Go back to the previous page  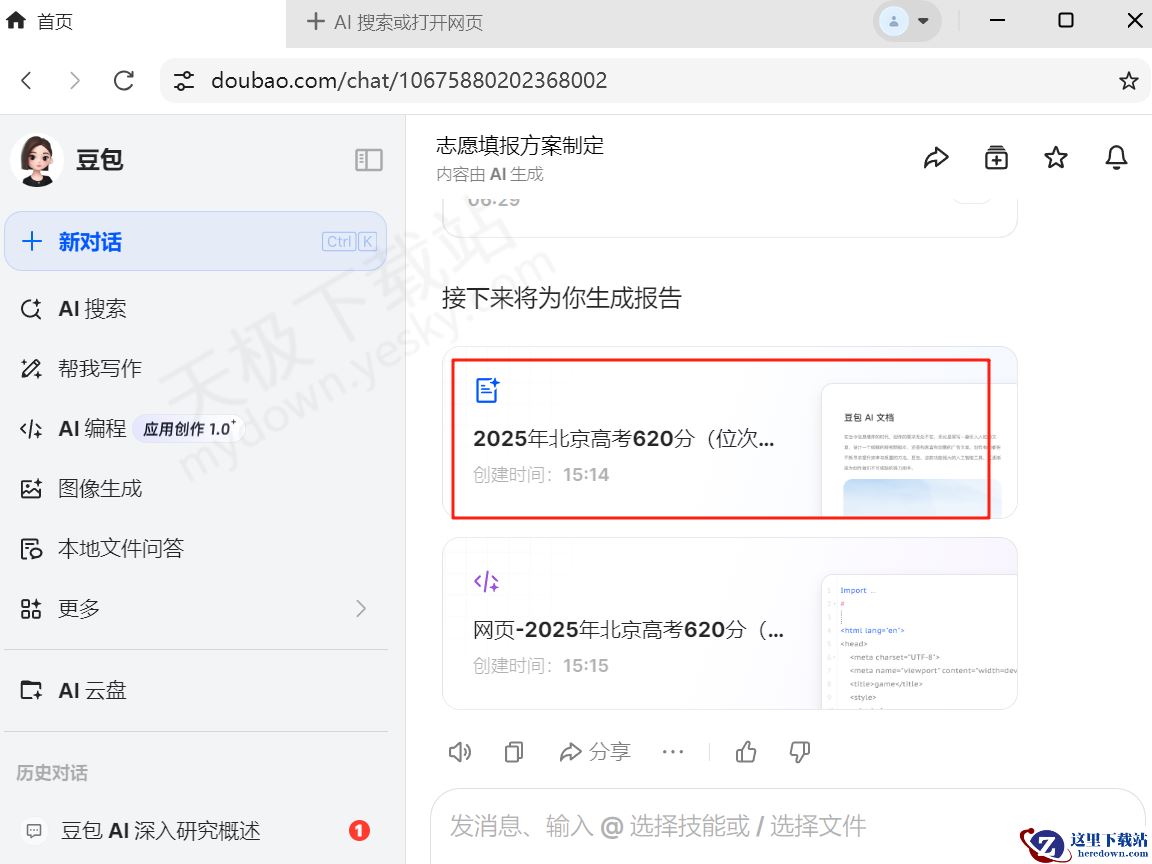pos(26,80)
